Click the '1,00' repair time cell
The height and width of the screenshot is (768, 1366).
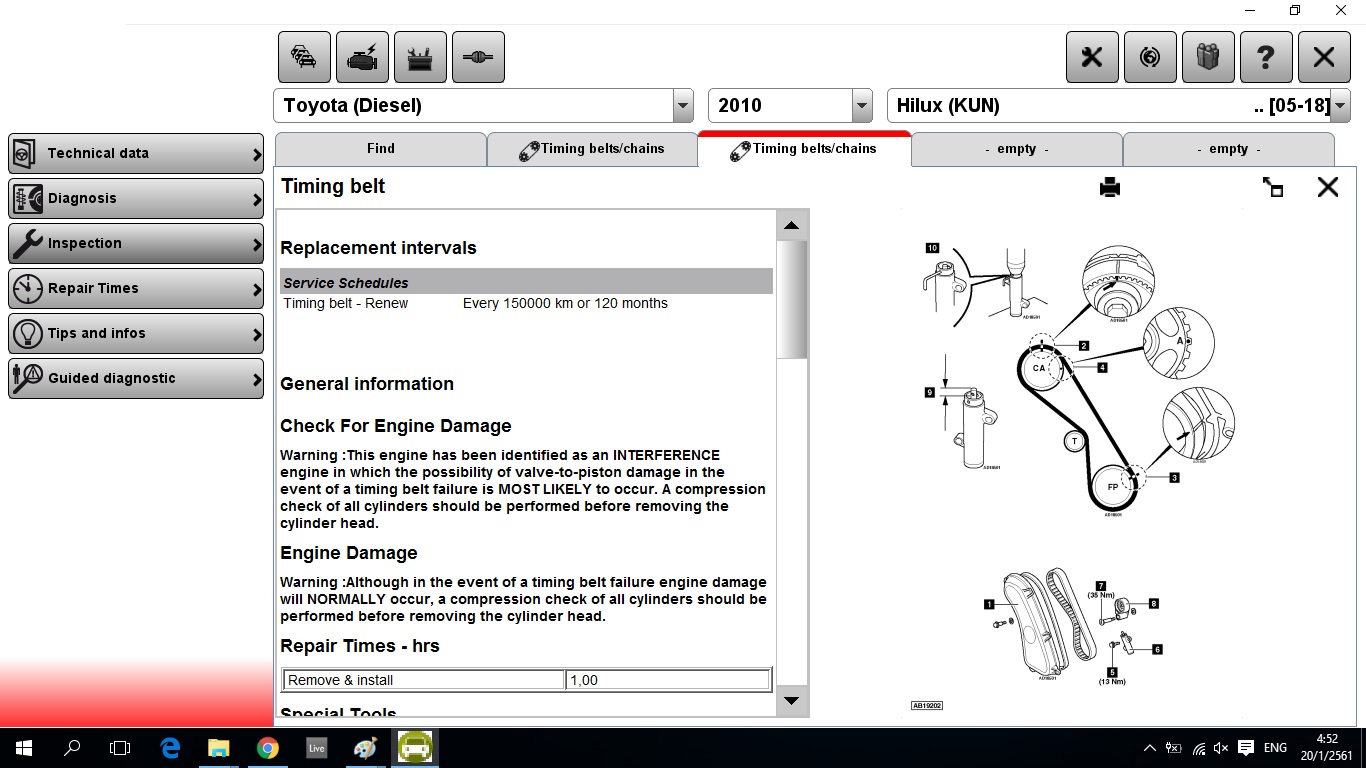[x=667, y=680]
